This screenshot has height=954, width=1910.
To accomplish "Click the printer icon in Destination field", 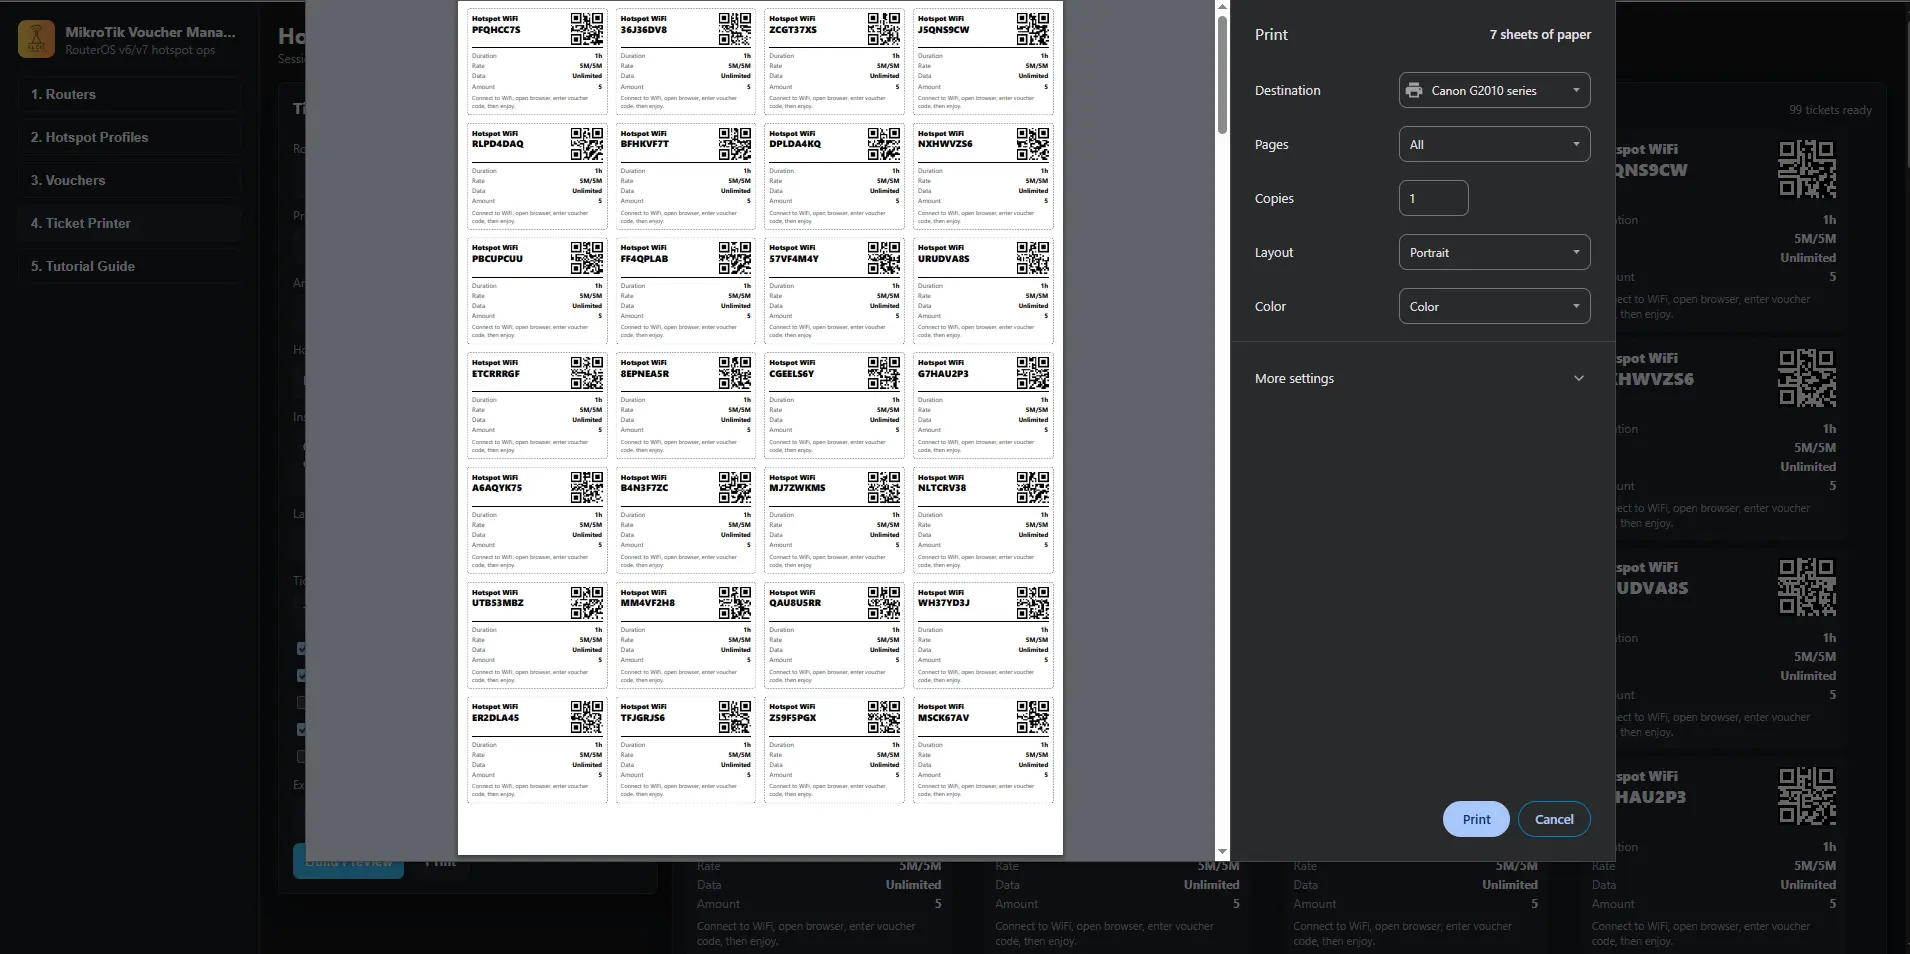I will [x=1414, y=90].
